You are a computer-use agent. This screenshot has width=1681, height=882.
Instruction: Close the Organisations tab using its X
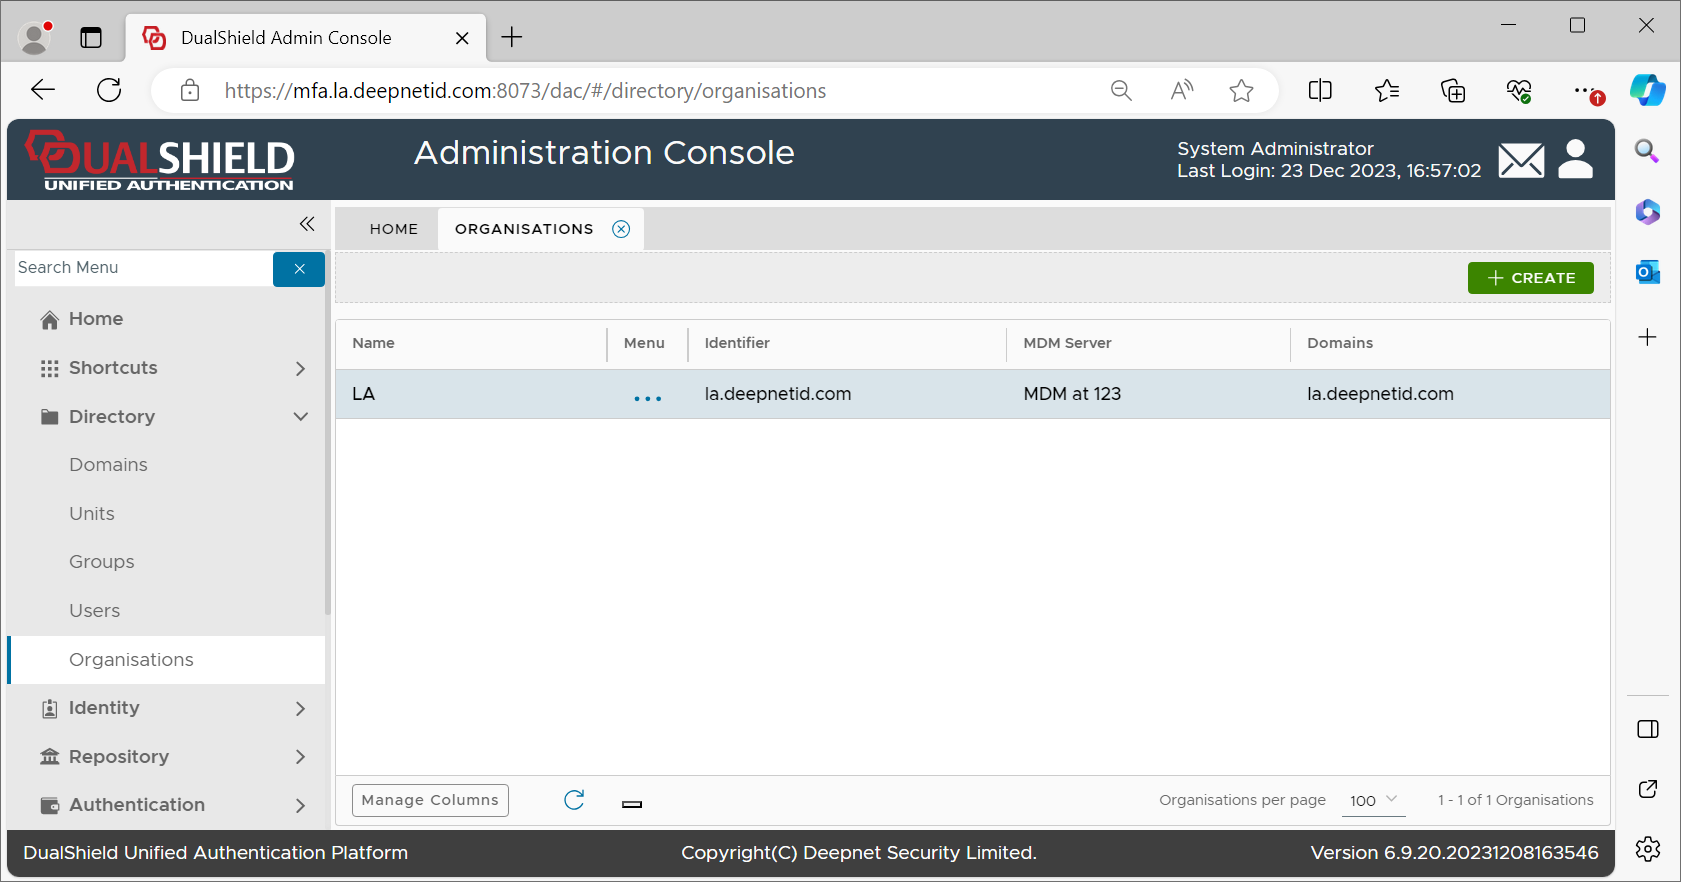point(621,229)
